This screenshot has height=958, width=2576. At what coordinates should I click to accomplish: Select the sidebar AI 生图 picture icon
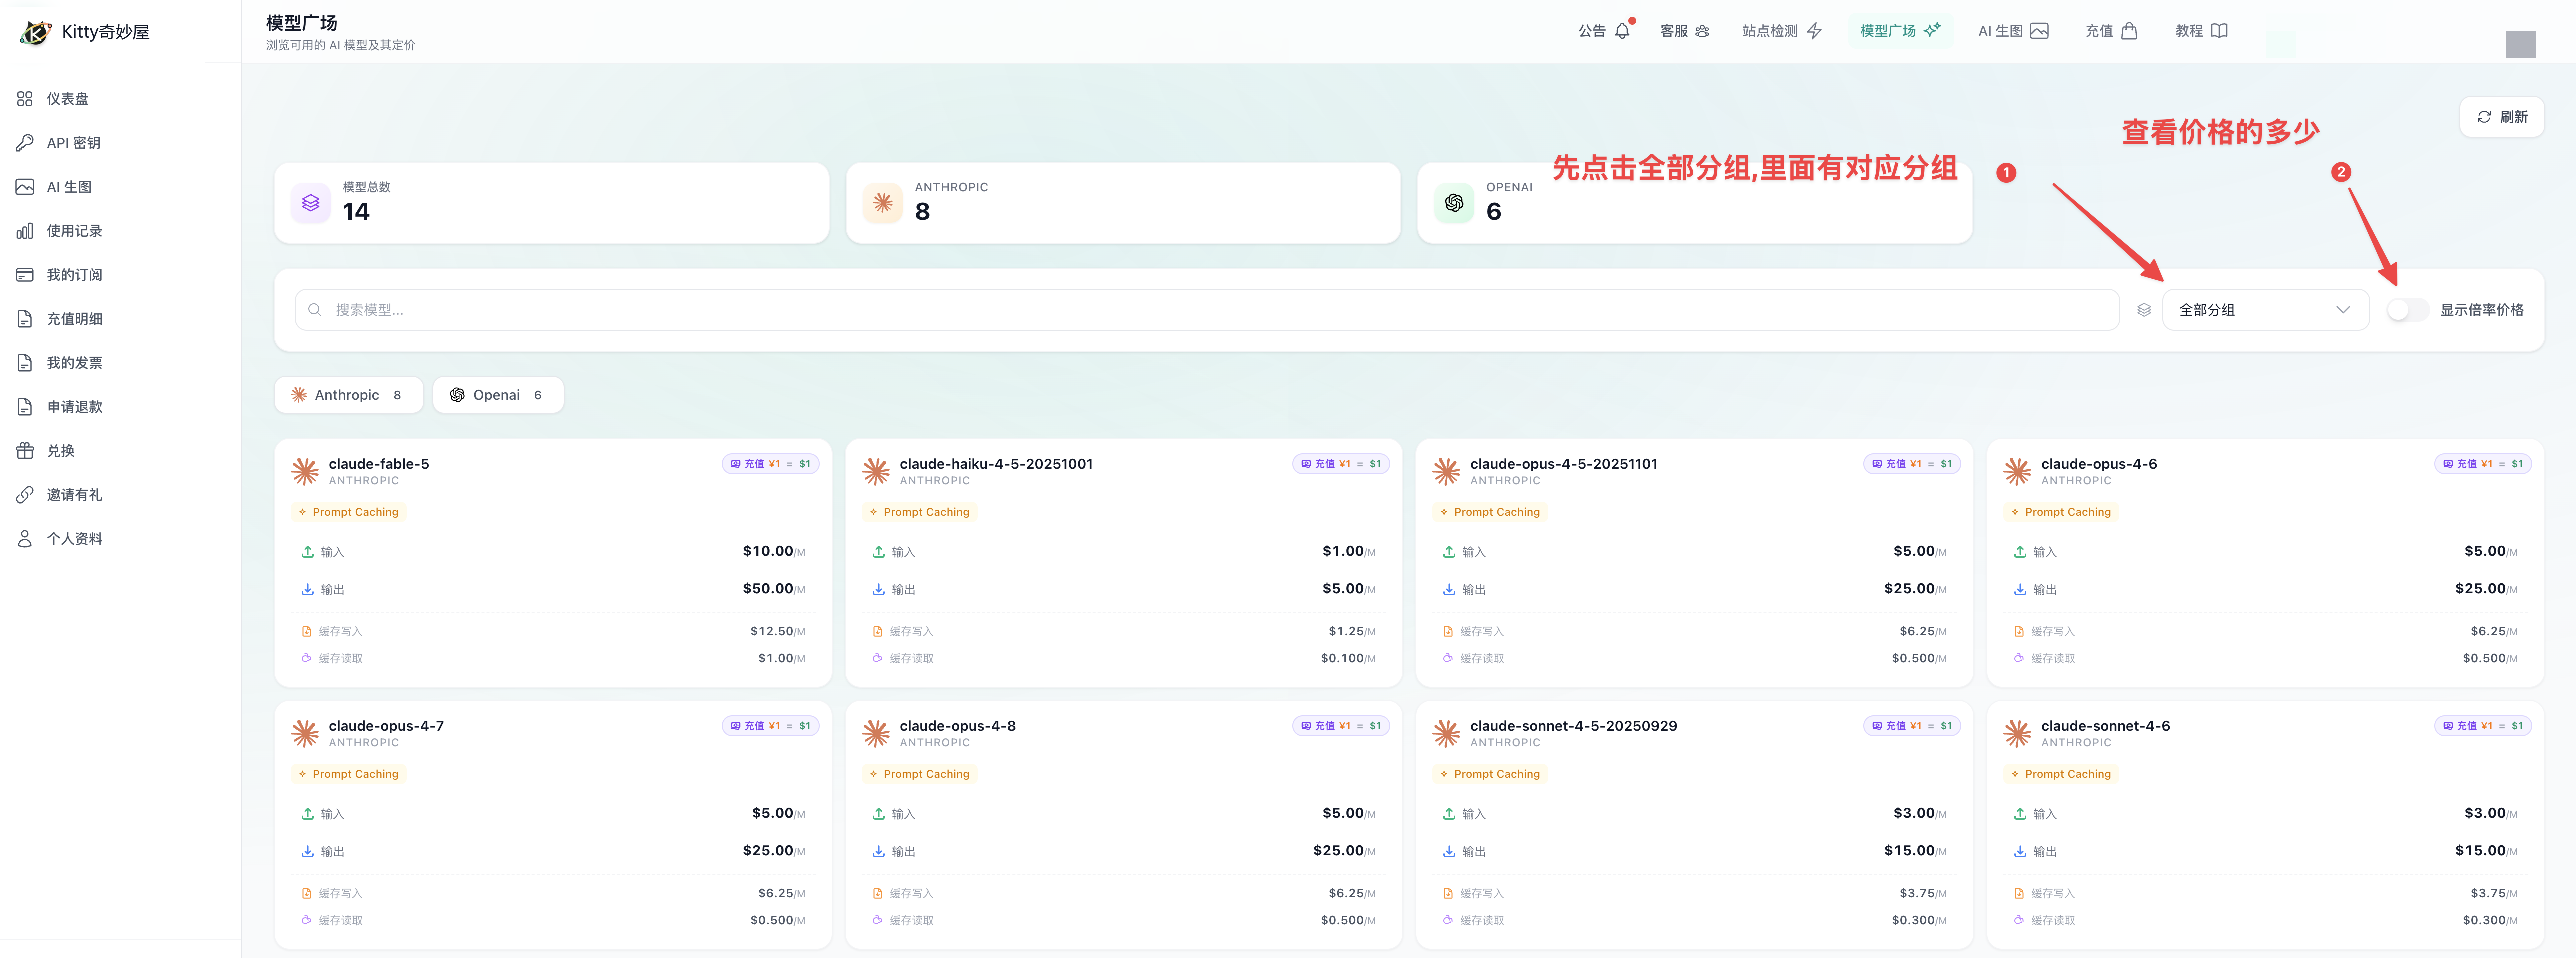tap(25, 187)
